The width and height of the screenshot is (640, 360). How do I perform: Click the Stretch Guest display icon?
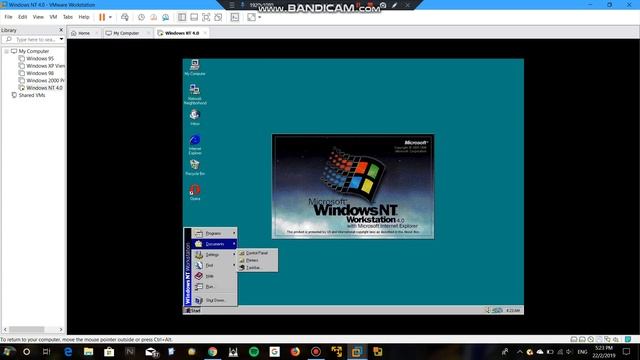[x=251, y=17]
